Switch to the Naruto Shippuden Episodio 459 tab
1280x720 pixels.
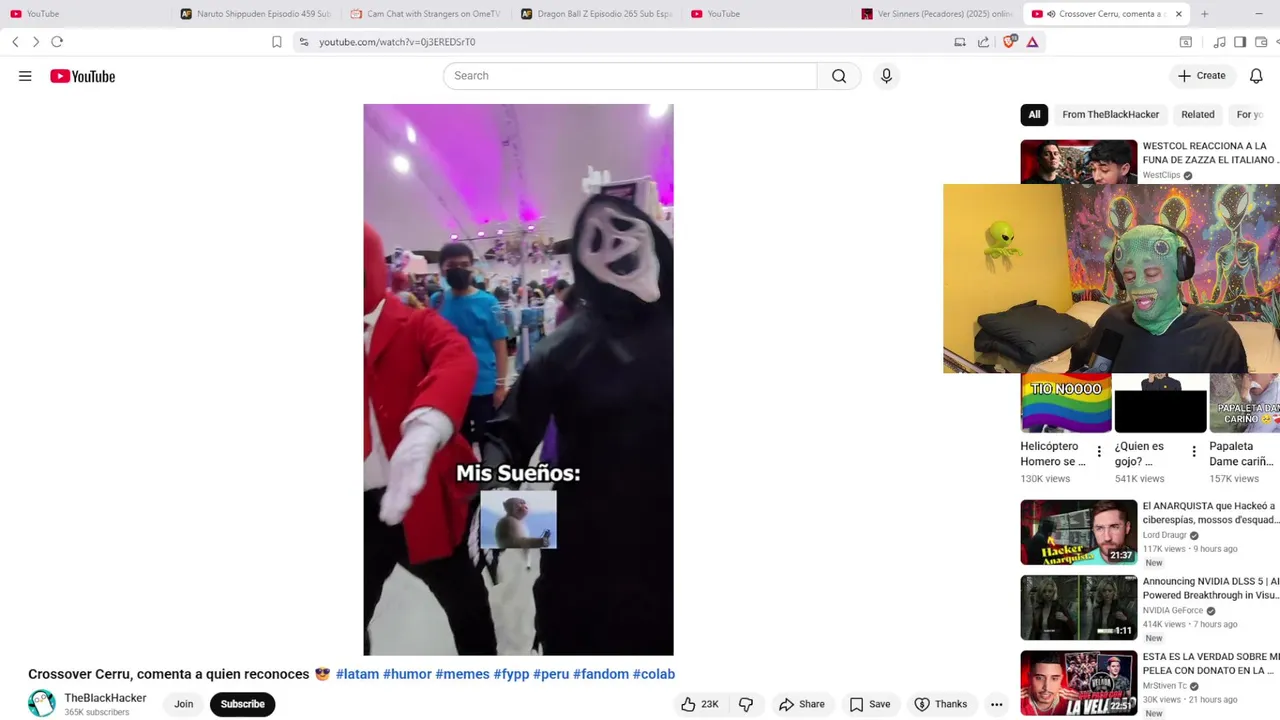(255, 14)
